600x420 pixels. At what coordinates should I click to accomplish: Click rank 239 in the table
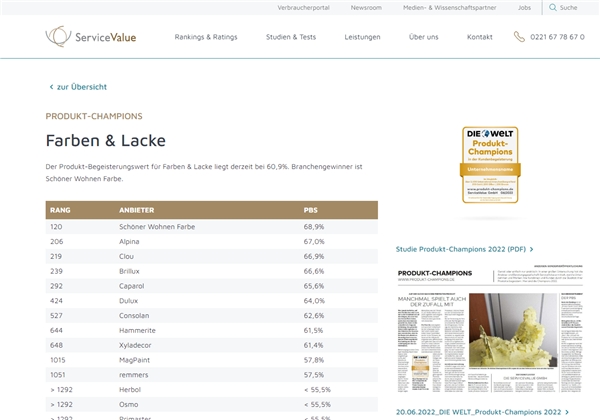[56, 271]
